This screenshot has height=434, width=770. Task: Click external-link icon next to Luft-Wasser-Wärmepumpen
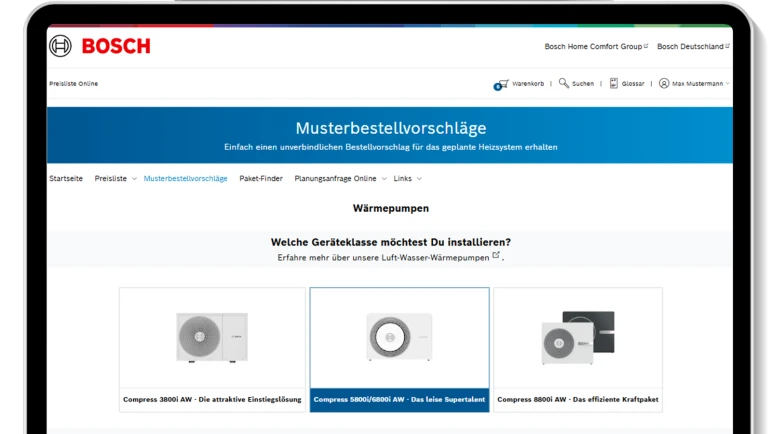[x=496, y=255]
